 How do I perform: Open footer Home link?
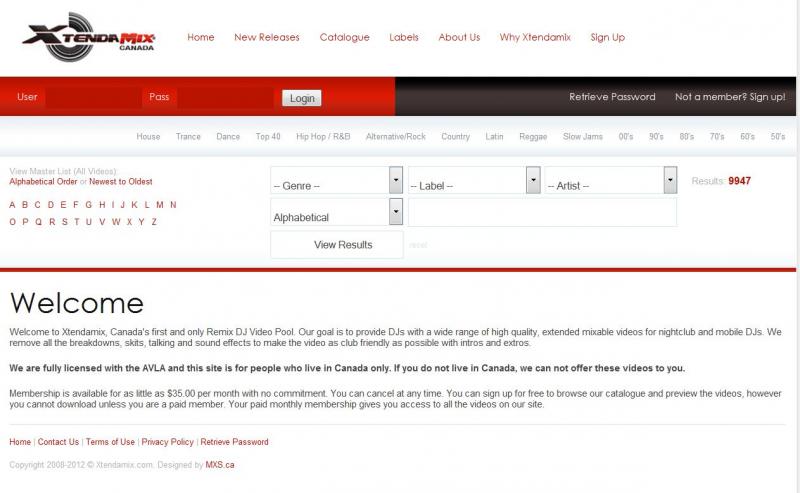pyautogui.click(x=20, y=442)
